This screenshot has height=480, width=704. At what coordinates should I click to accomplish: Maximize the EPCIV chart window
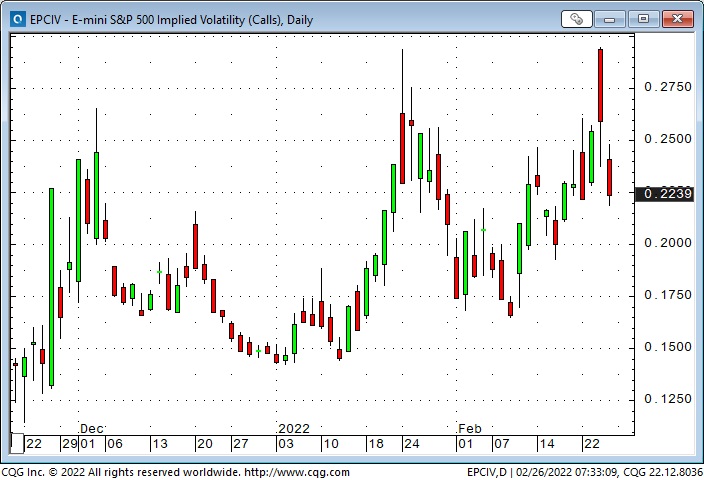[643, 19]
